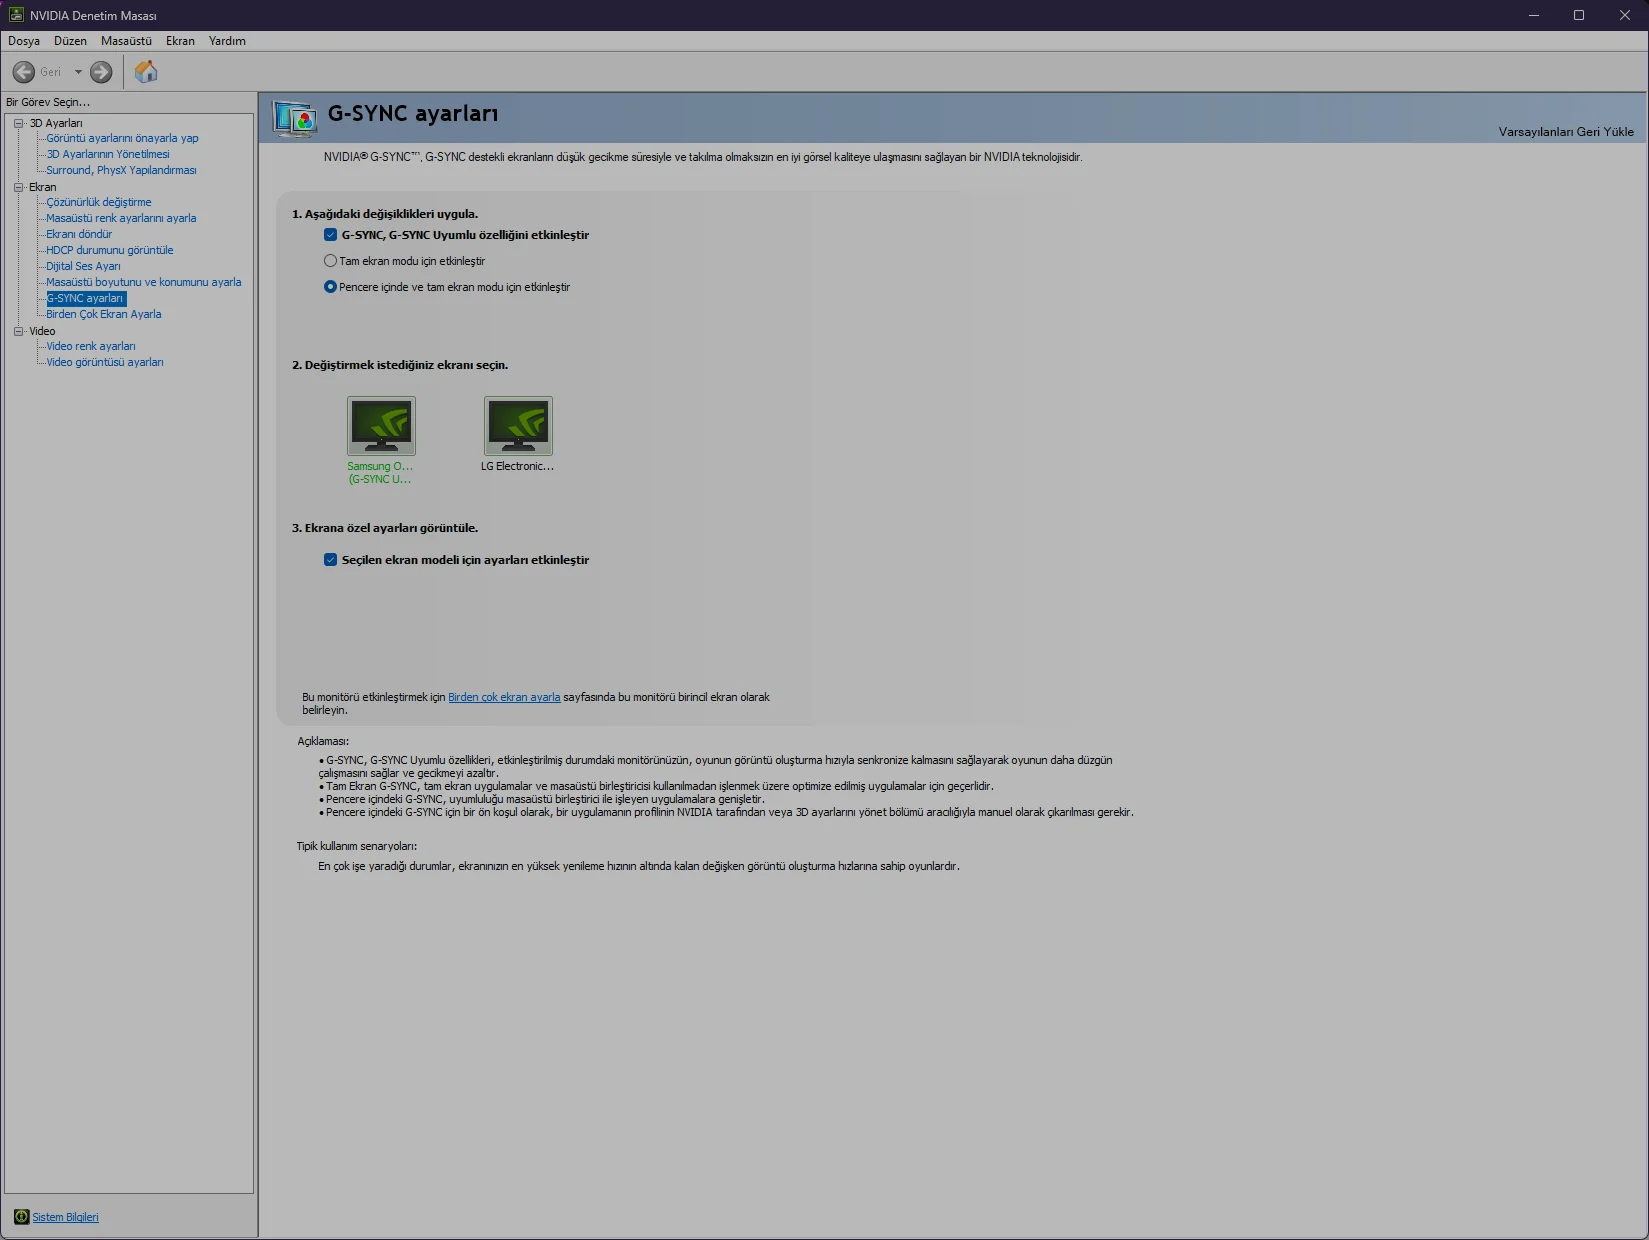
Task: Open the back history dropdown arrow
Action: 78,72
